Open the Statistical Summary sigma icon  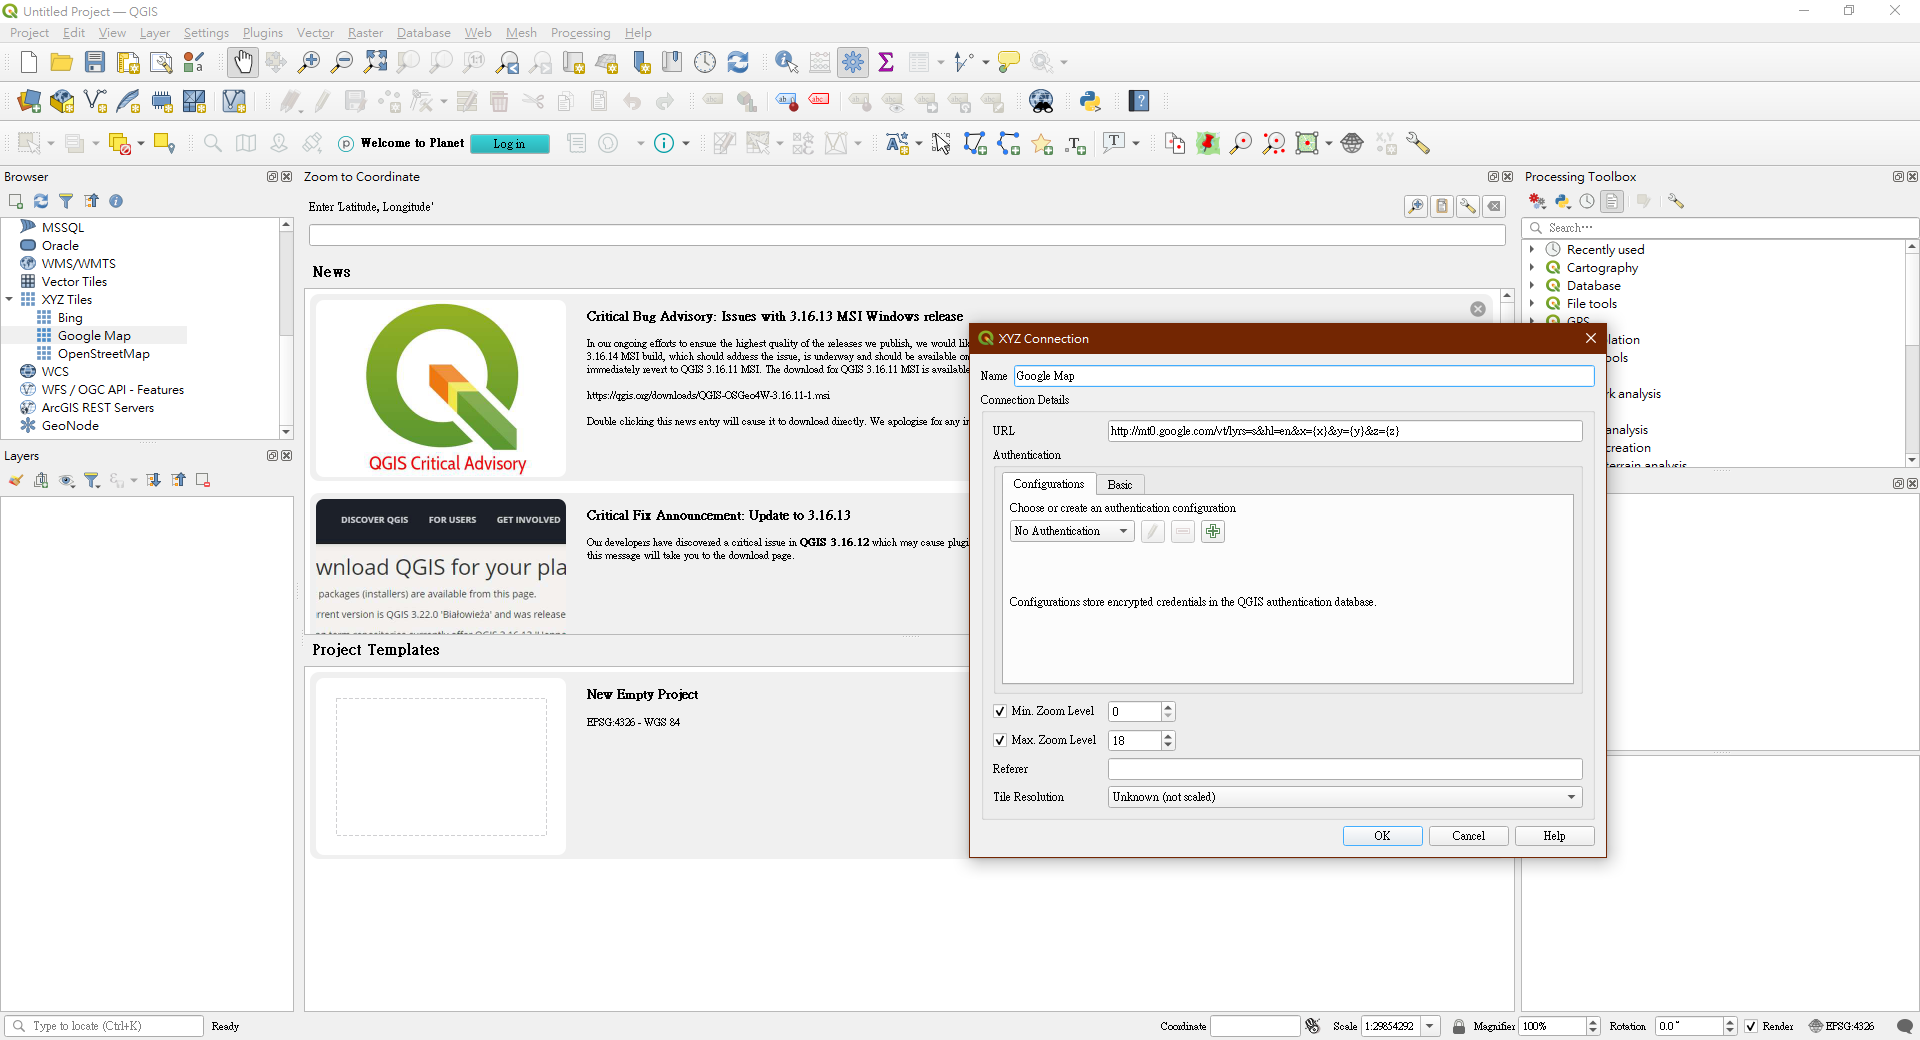[886, 62]
